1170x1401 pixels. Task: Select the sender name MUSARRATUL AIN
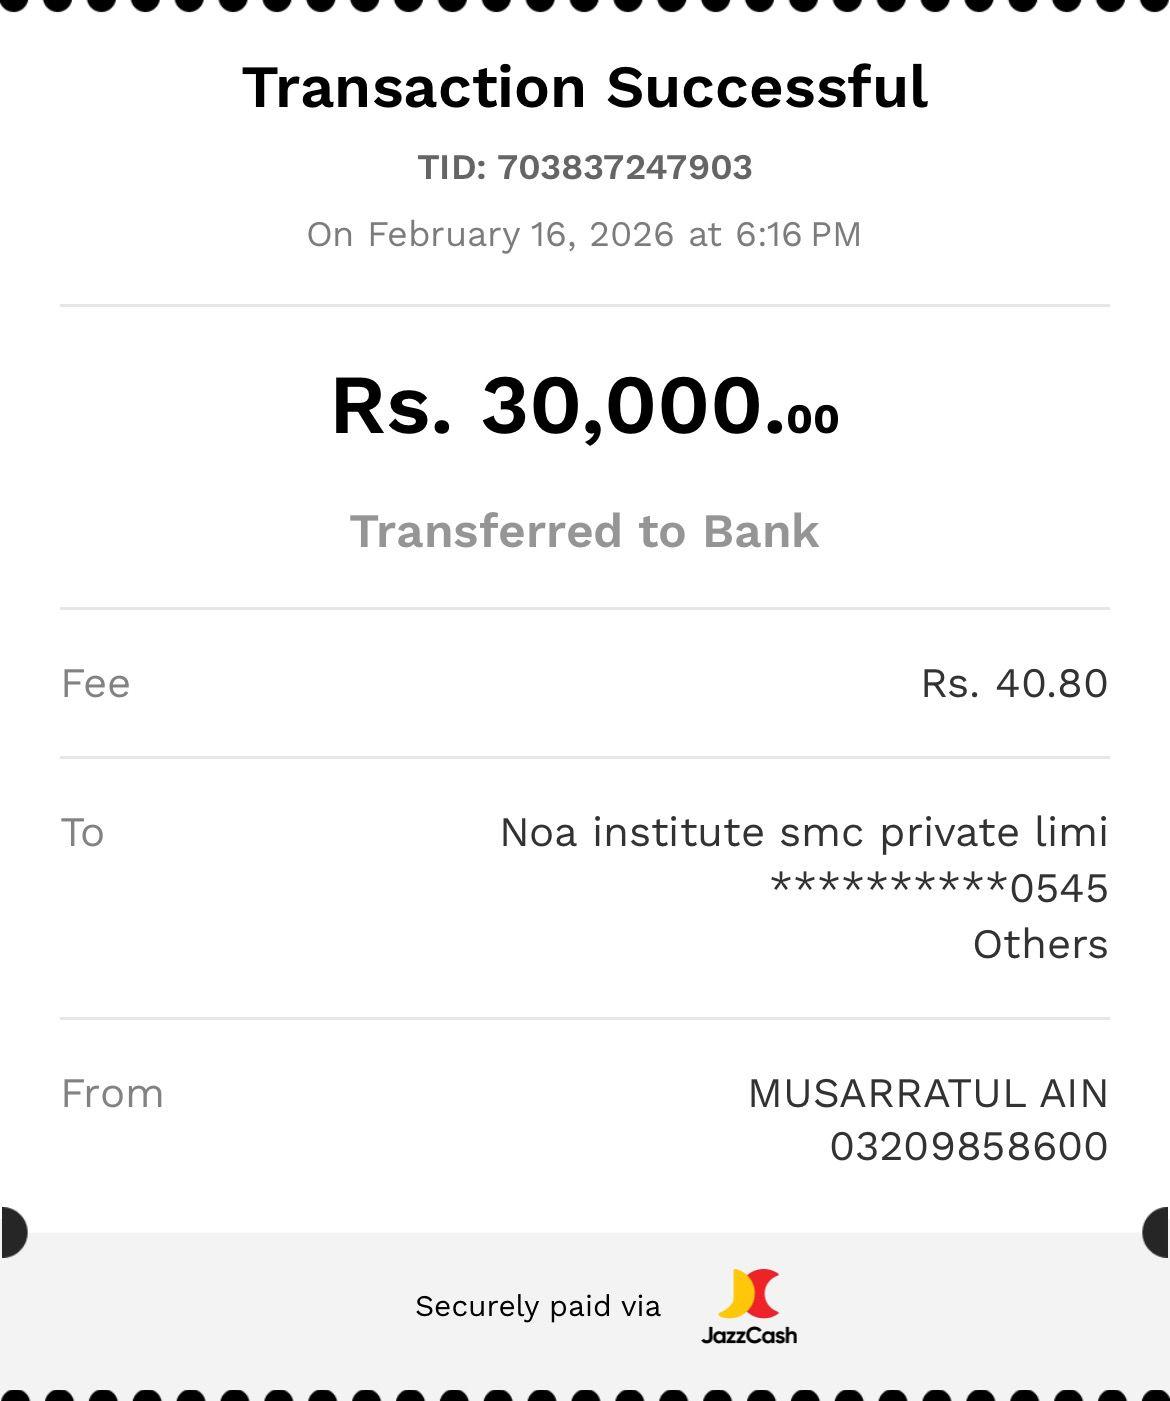928,1094
